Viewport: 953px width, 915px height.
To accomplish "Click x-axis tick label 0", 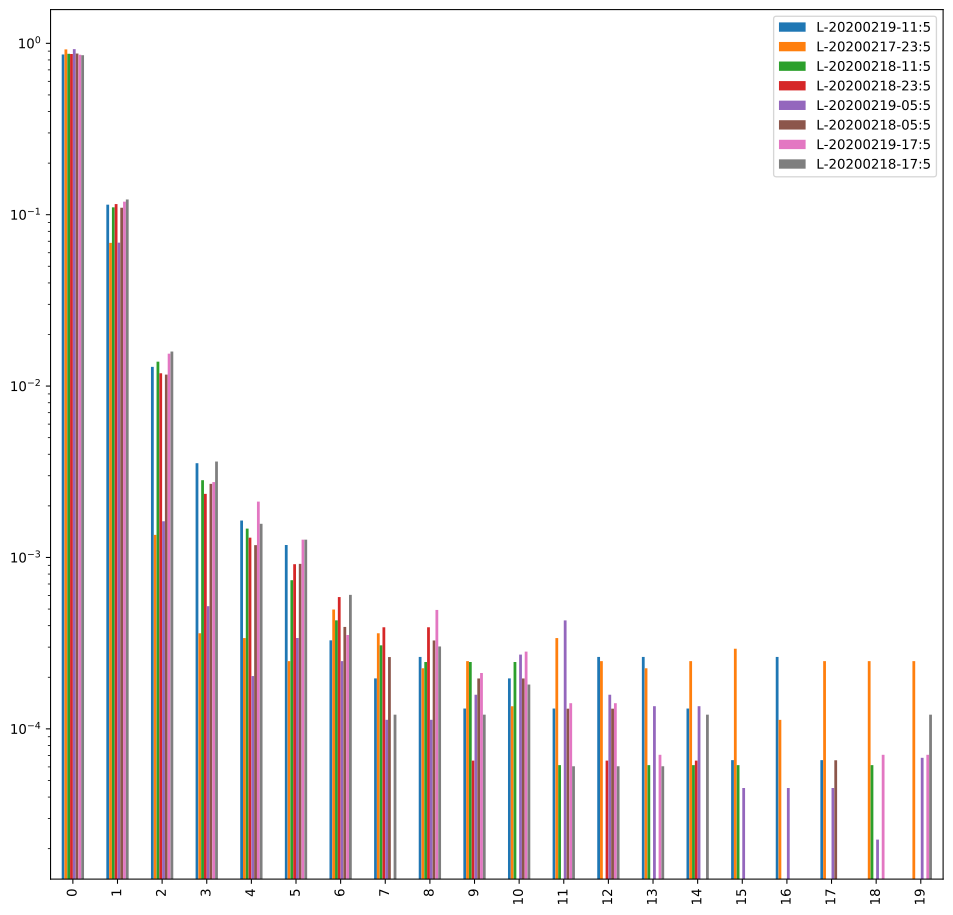I will (72, 891).
